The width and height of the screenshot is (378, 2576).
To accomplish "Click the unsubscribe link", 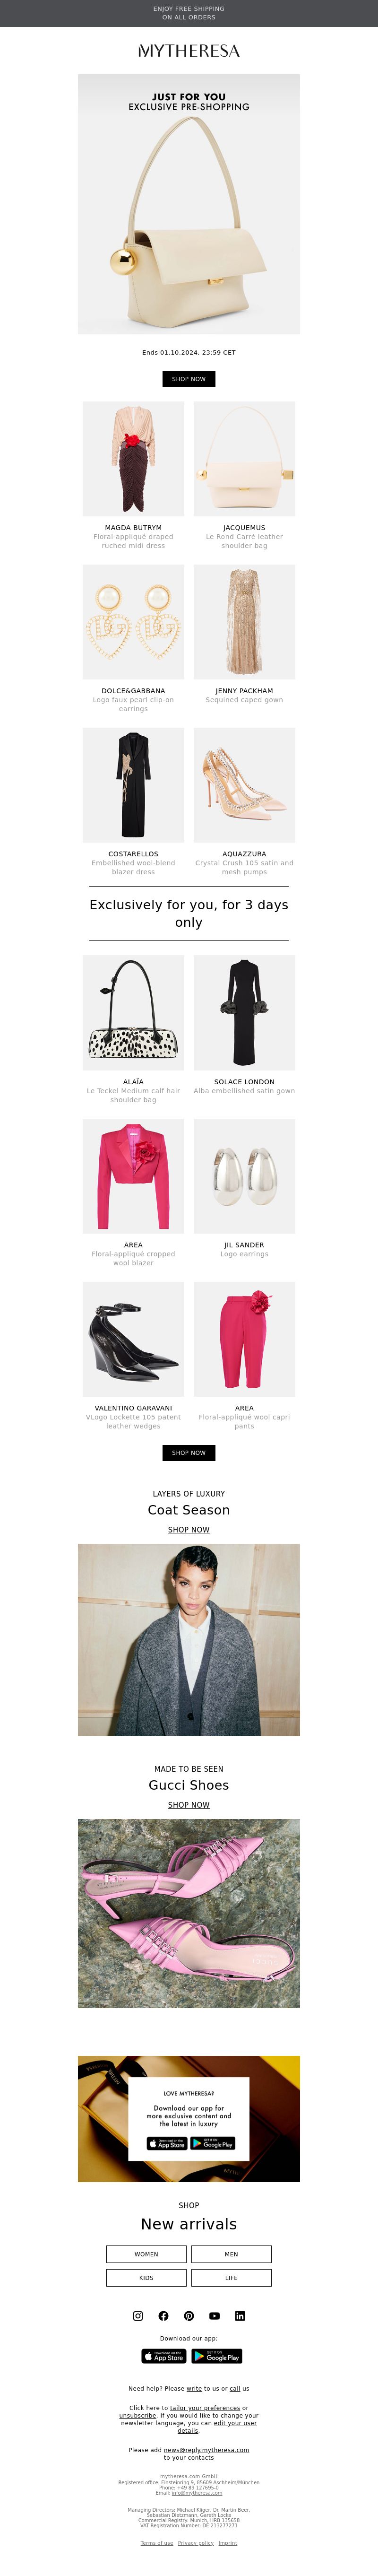I will [138, 2415].
